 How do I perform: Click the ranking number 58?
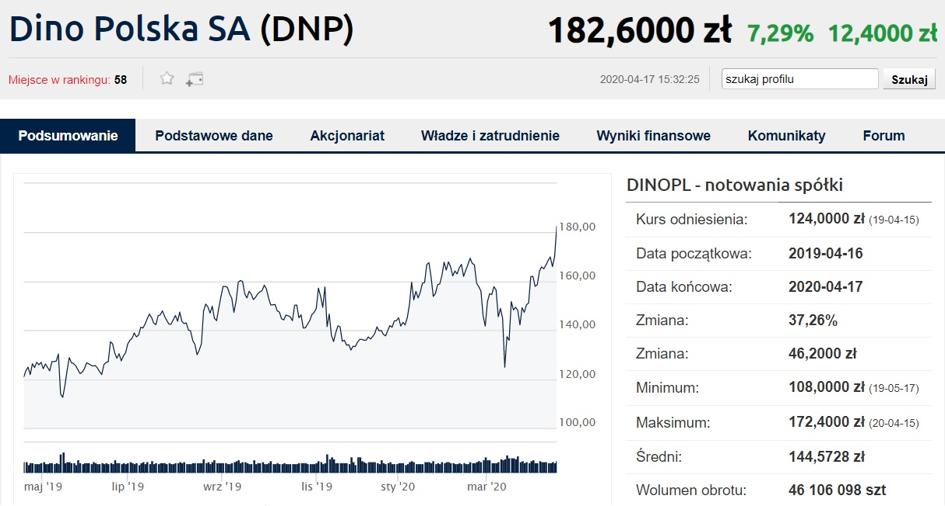click(121, 80)
